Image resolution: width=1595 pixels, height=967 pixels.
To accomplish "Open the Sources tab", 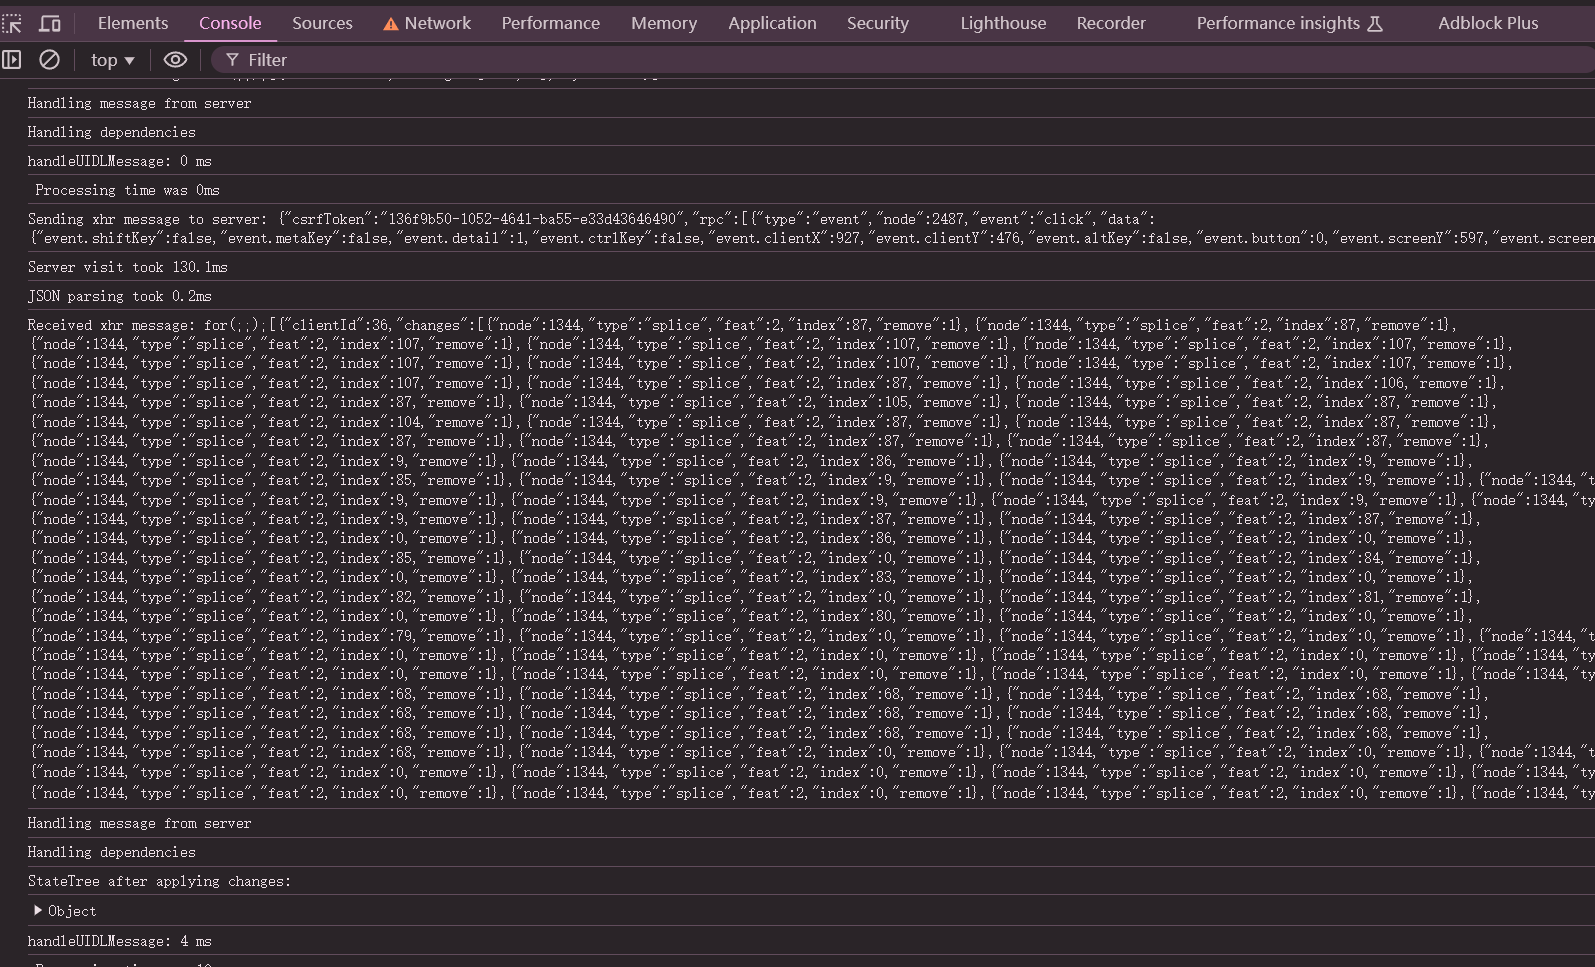I will [322, 23].
